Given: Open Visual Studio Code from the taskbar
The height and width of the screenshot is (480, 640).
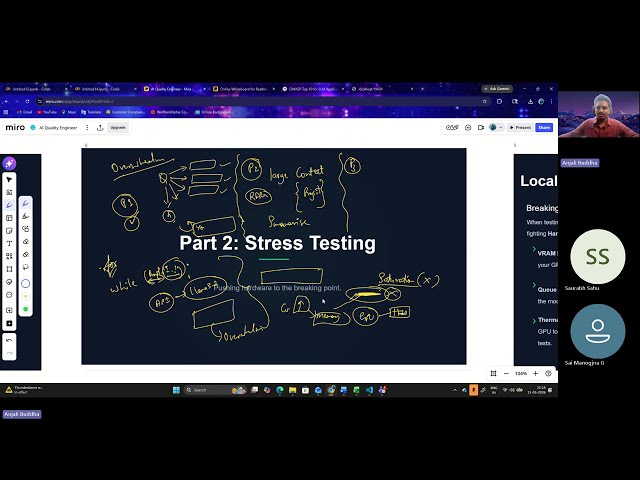Looking at the screenshot, I should tap(369, 390).
